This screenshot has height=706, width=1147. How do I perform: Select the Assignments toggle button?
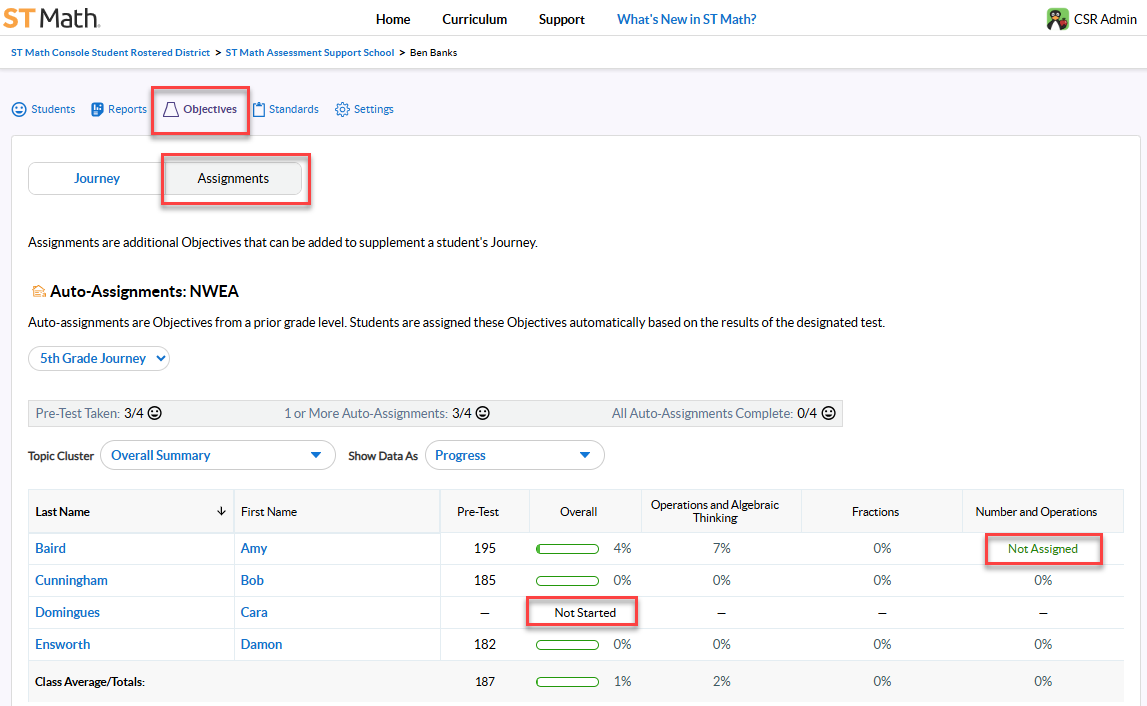coord(233,178)
